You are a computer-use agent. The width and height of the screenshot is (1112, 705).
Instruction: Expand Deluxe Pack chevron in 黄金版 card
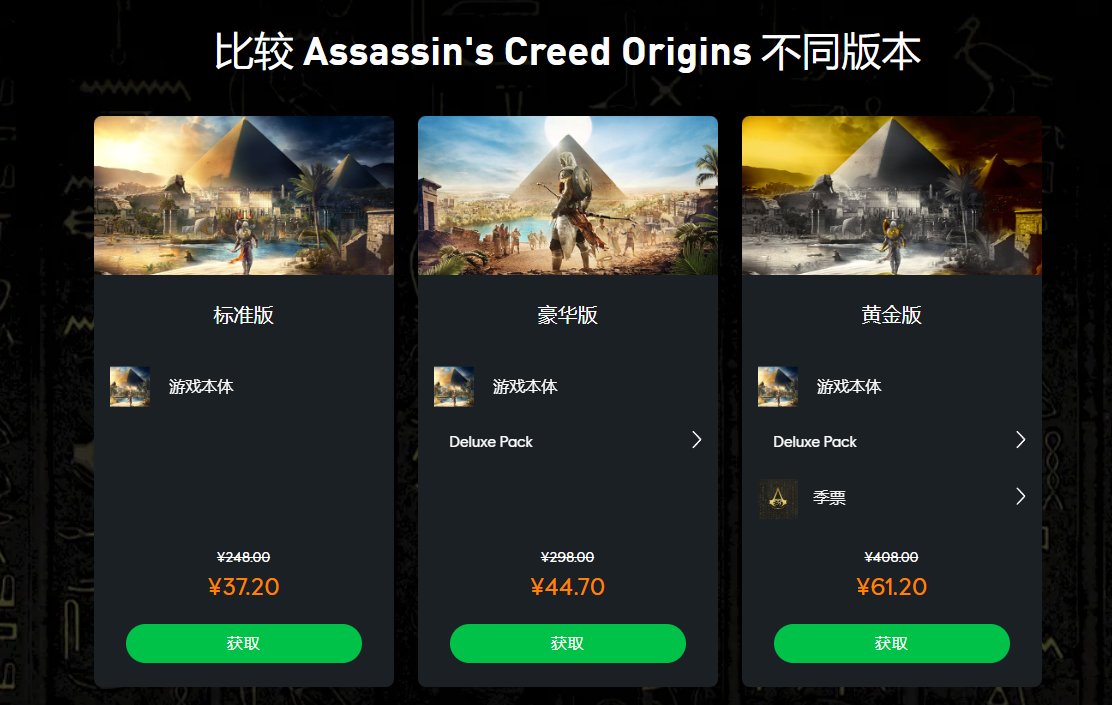pyautogui.click(x=1021, y=440)
